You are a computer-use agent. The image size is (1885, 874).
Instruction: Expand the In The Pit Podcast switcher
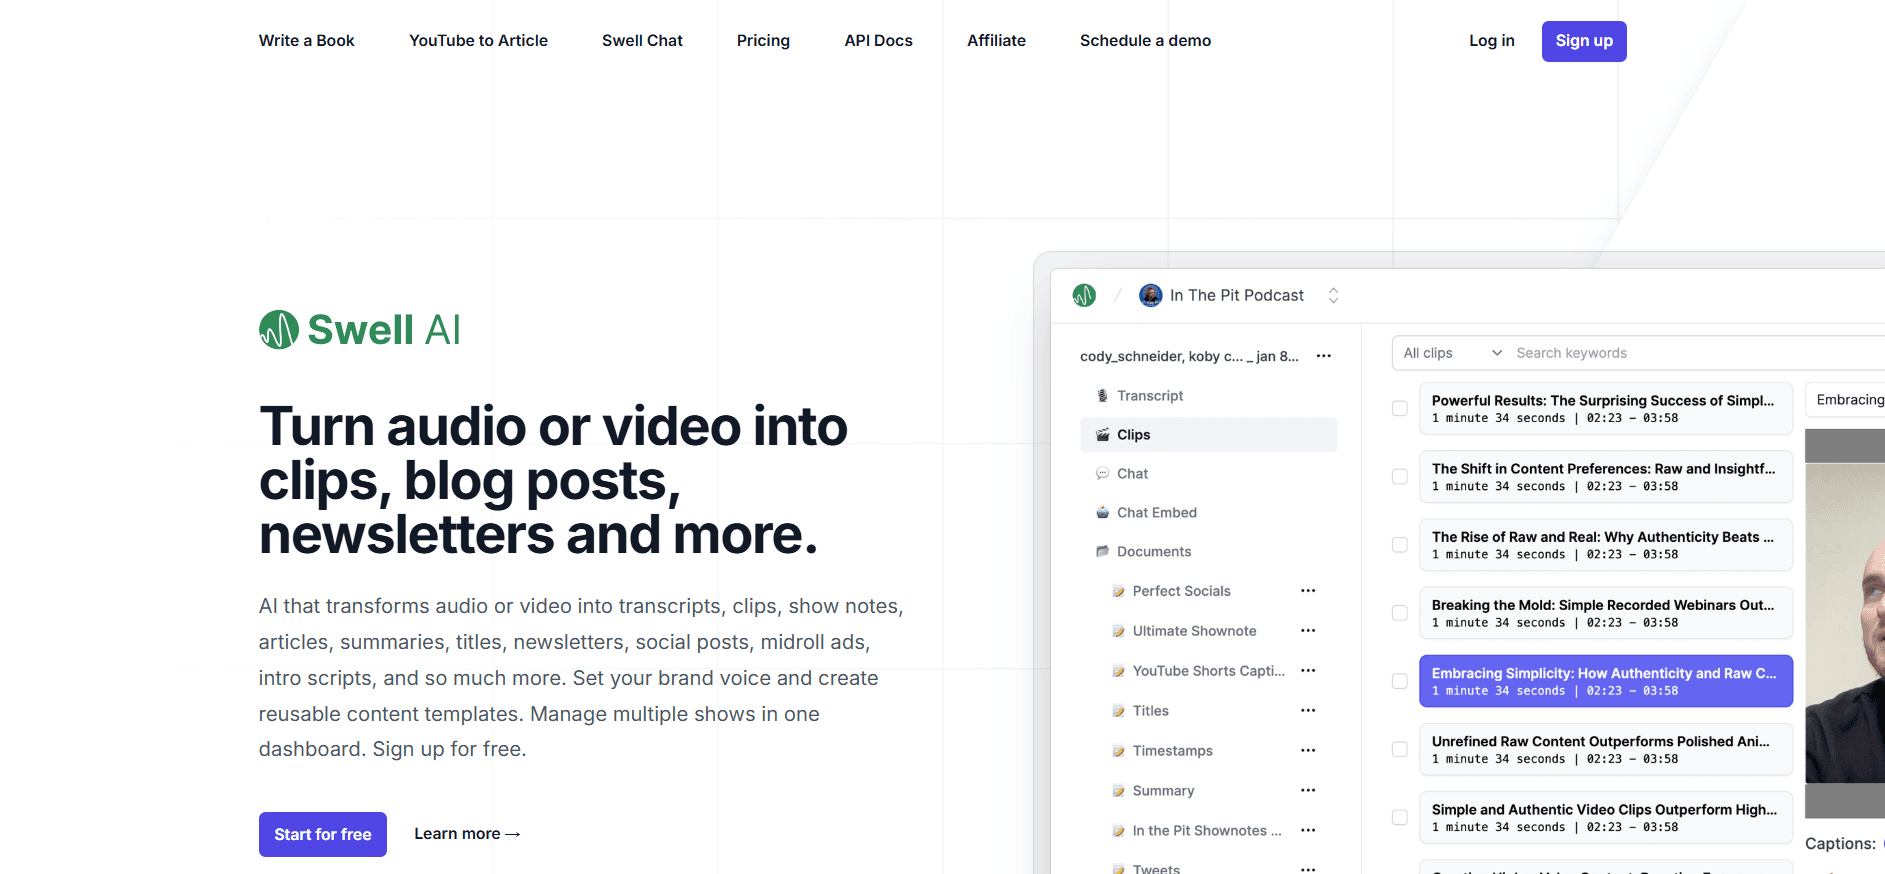click(x=1333, y=295)
